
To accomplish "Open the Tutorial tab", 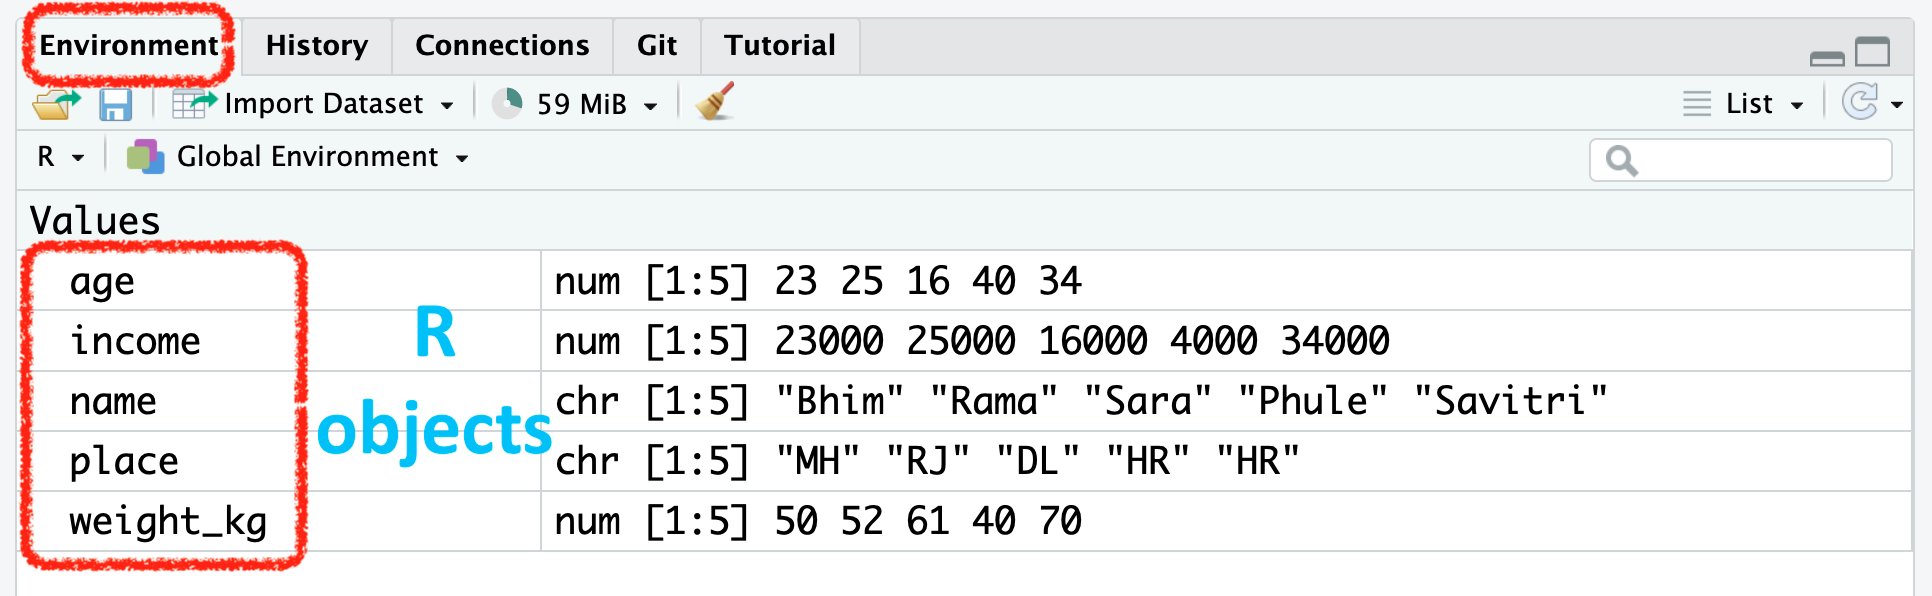I will coord(780,46).
